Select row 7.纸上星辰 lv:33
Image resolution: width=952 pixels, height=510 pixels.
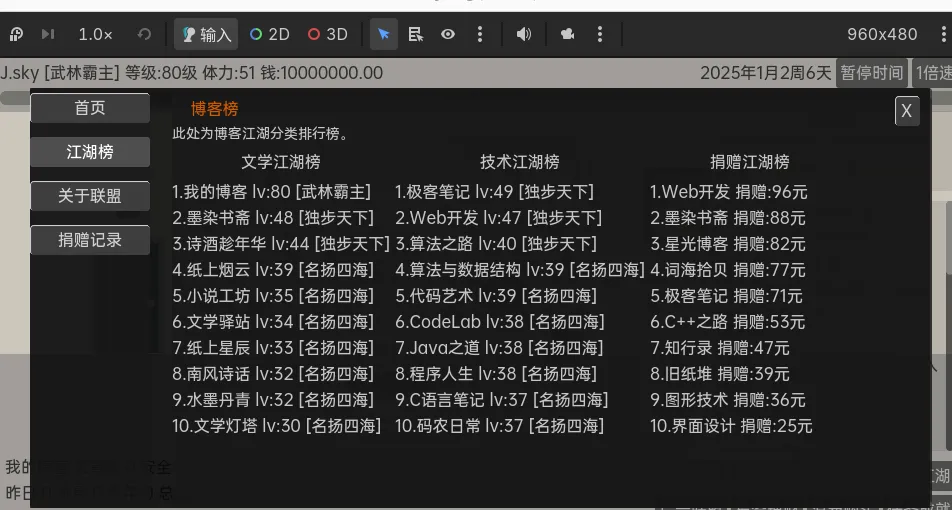(273, 348)
